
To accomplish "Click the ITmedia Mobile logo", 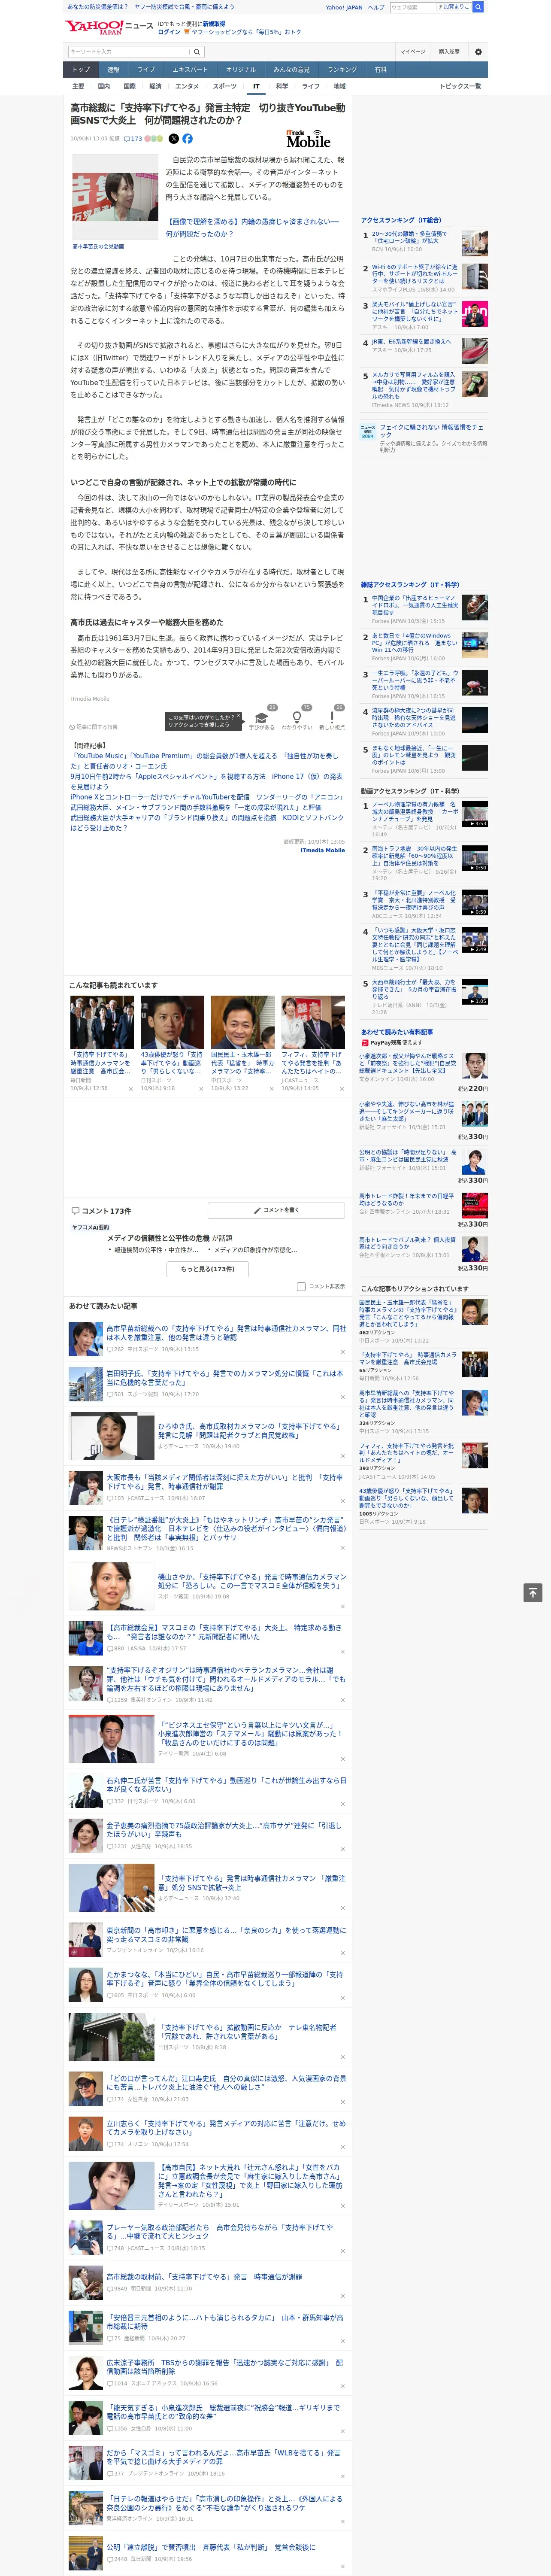I will coord(308,139).
